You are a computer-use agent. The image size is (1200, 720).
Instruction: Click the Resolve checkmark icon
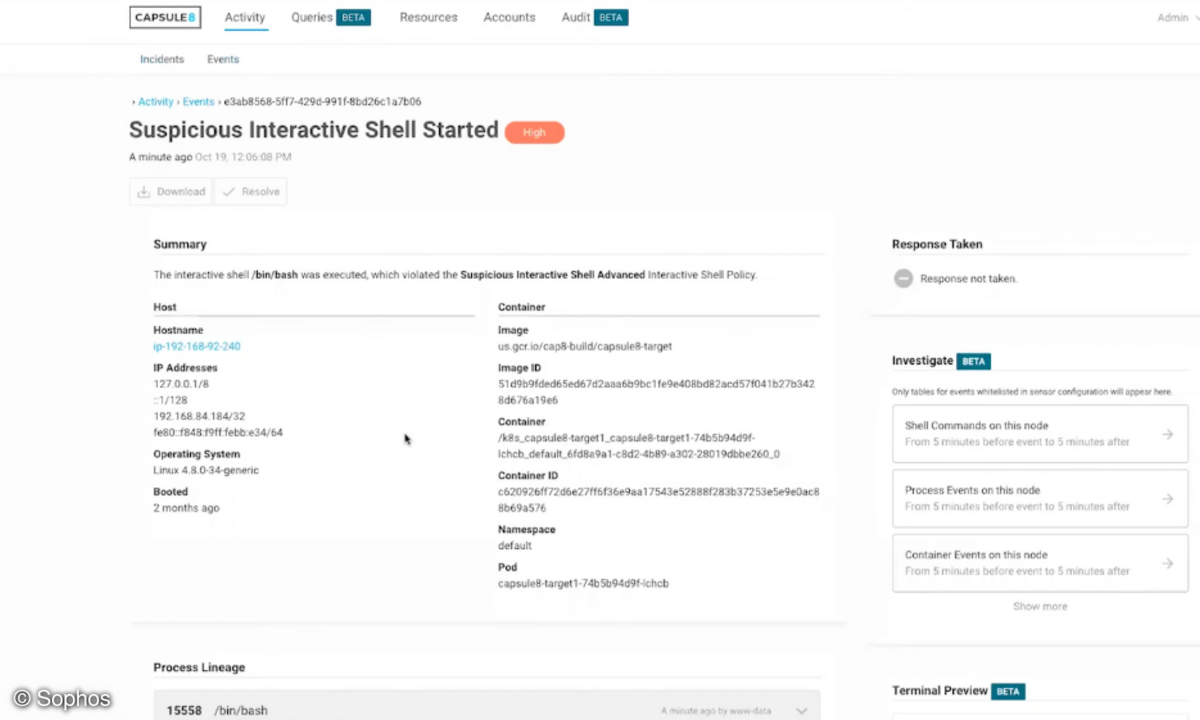tap(229, 192)
